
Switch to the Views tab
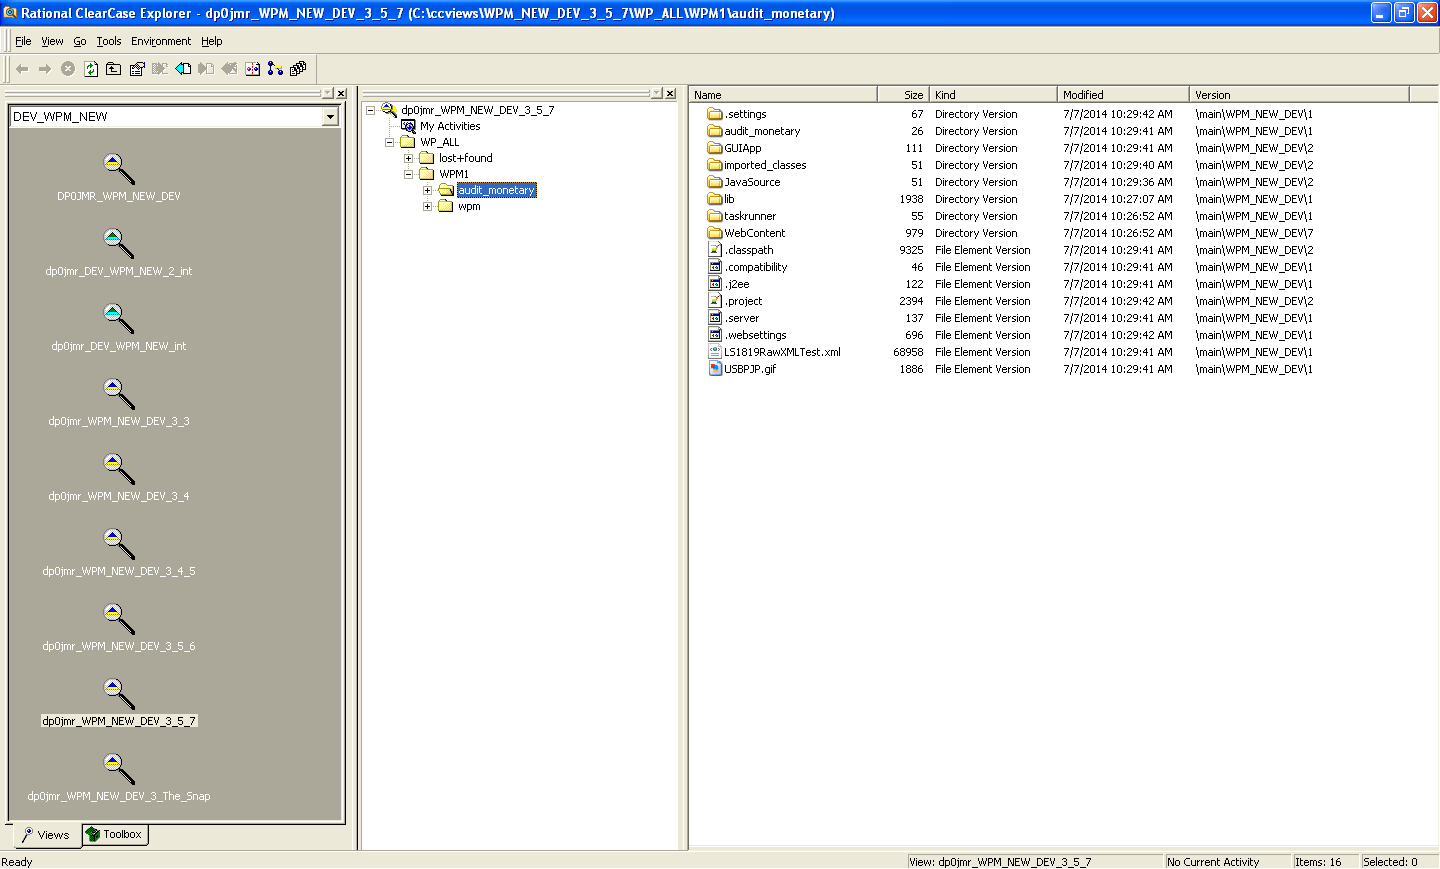[x=46, y=835]
